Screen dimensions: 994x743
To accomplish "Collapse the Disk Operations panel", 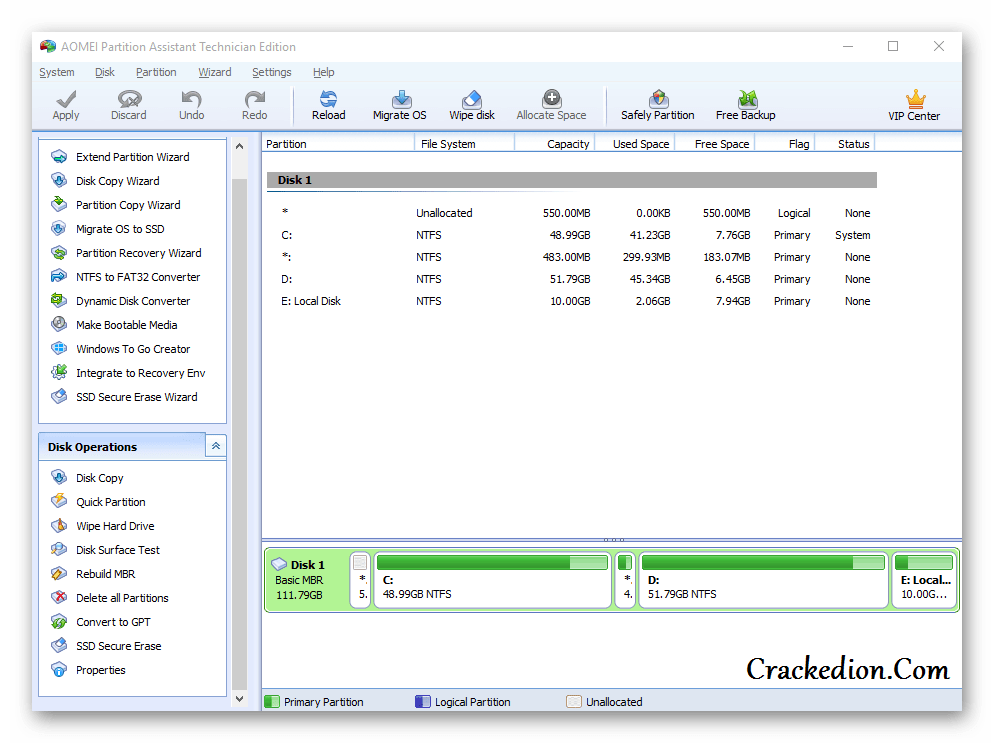I will click(216, 446).
